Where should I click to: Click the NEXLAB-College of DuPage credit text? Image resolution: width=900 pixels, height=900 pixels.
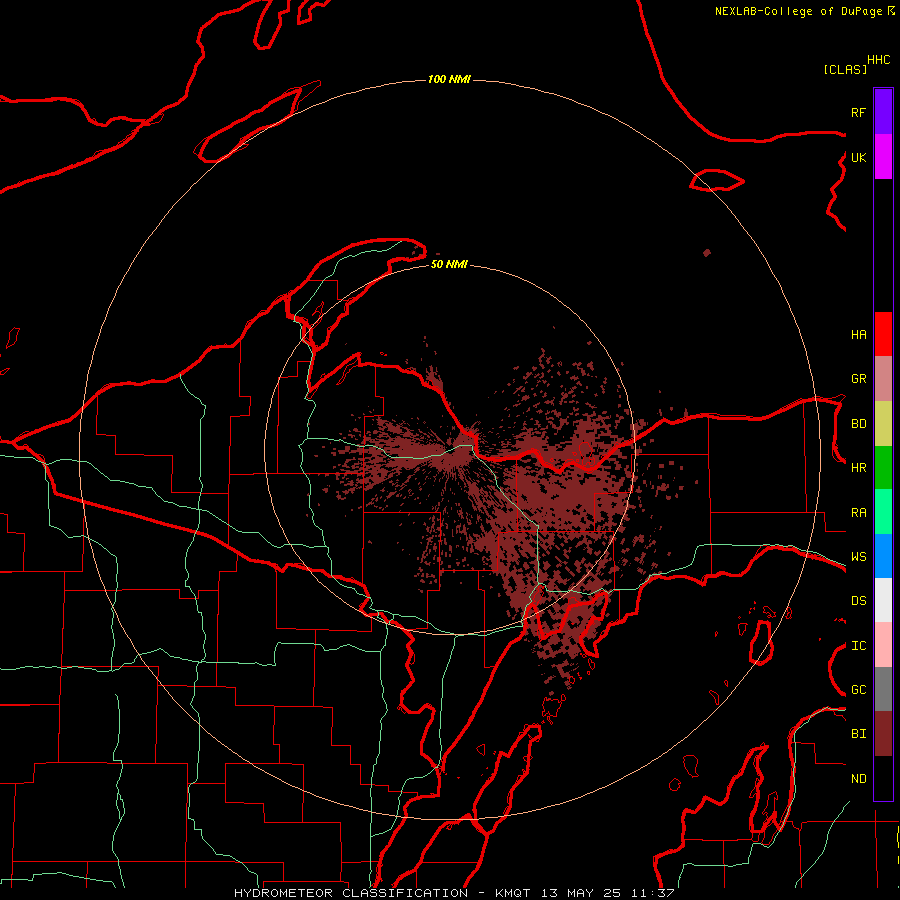pos(798,11)
